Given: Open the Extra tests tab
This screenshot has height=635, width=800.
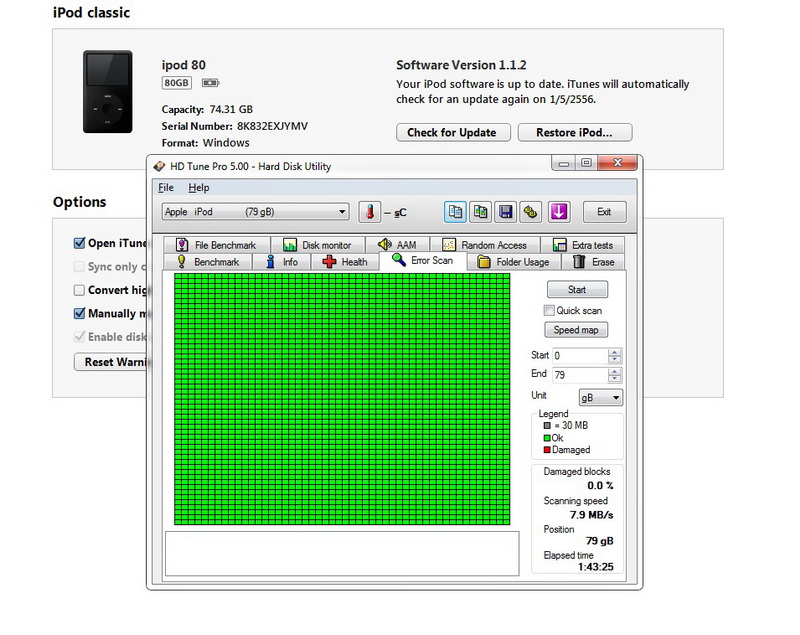Looking at the screenshot, I should [583, 245].
